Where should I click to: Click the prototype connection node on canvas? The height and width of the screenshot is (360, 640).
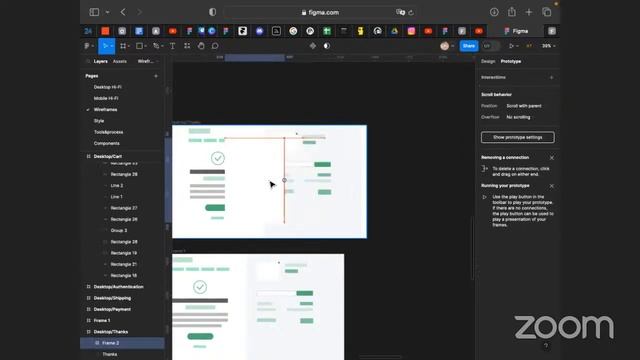(284, 180)
